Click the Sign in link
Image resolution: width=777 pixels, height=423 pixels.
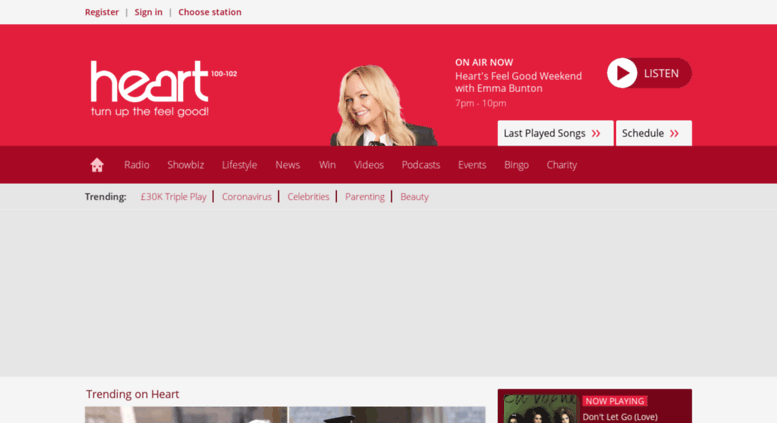[x=148, y=12]
